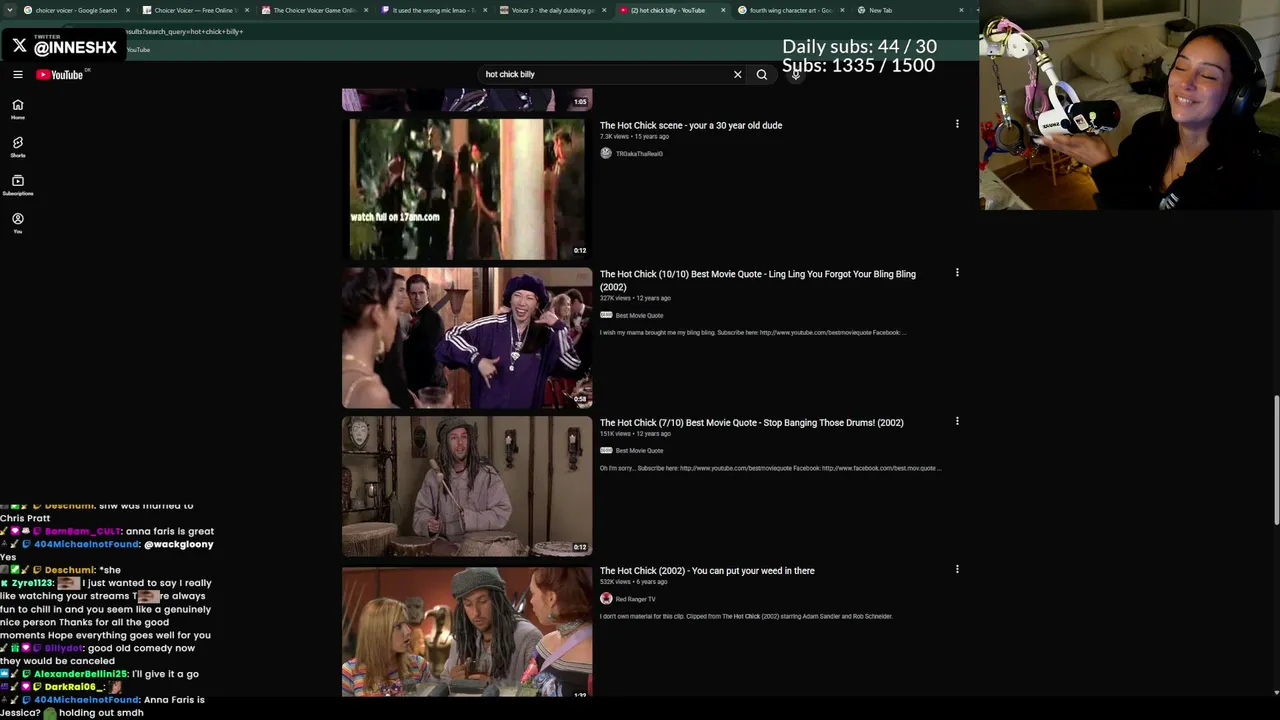
Task: Open Home in the YouTube sidebar
Action: (18, 109)
